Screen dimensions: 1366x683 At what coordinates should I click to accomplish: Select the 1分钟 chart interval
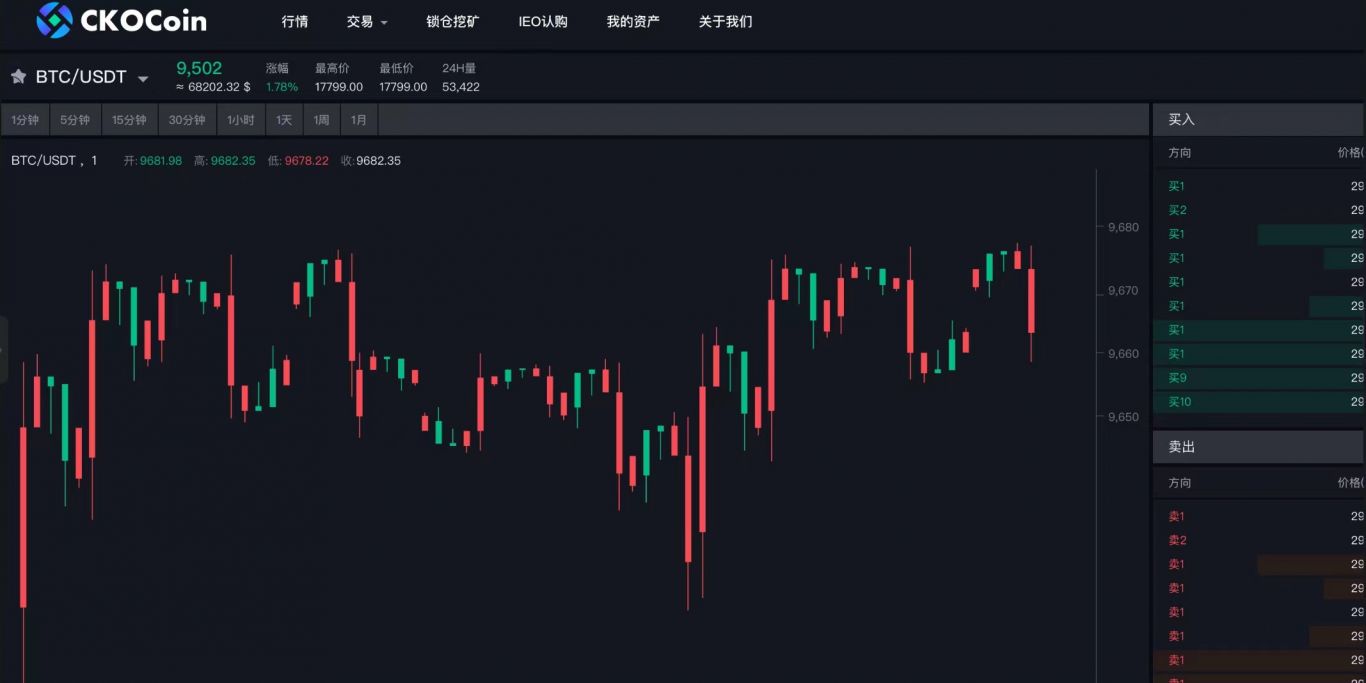point(25,120)
